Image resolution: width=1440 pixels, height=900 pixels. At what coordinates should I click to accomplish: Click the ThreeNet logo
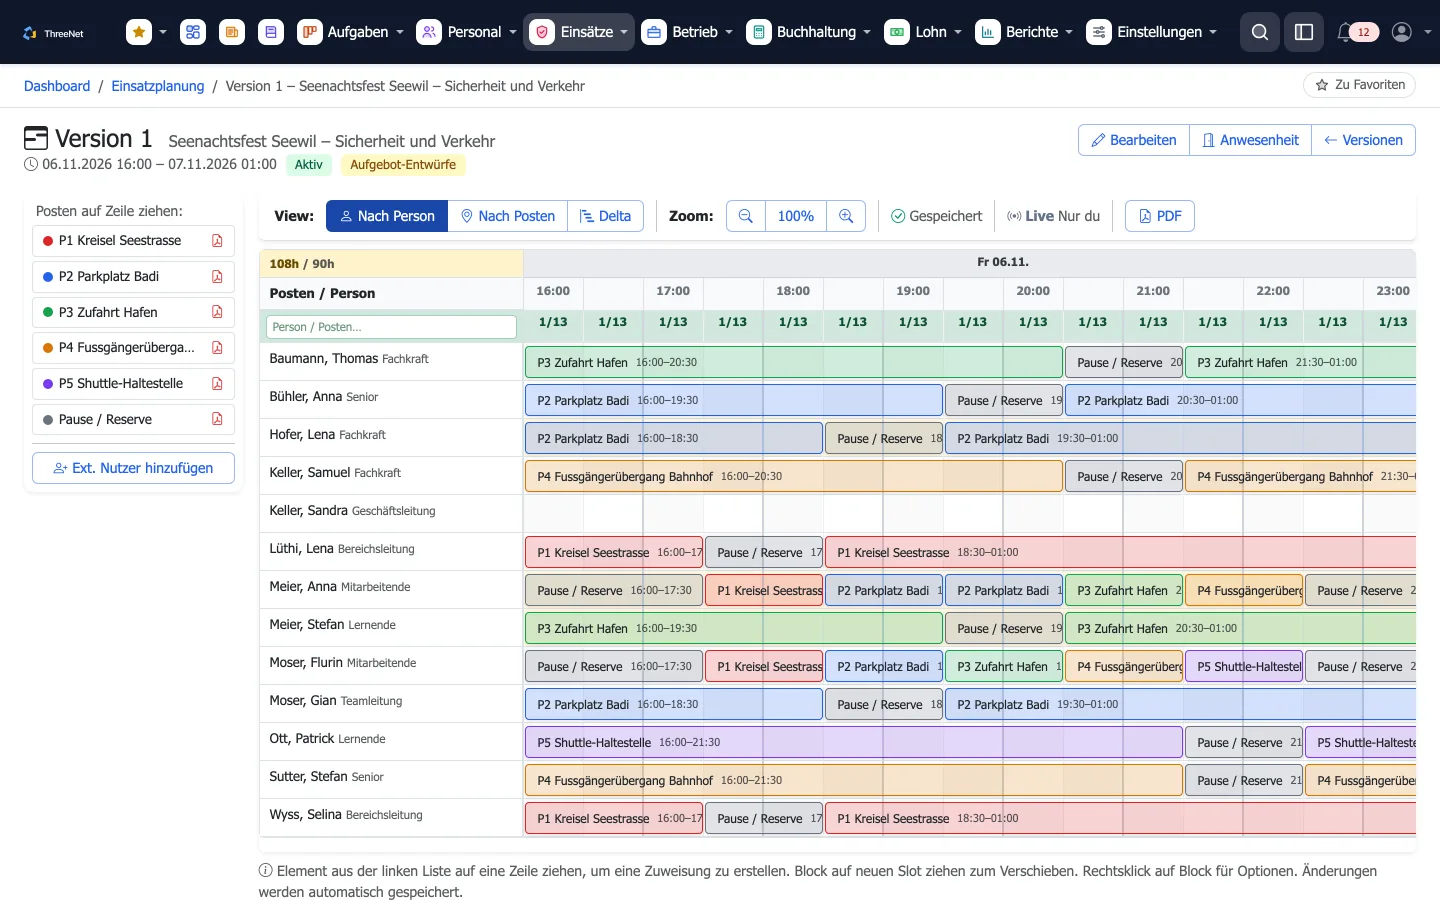(x=53, y=33)
